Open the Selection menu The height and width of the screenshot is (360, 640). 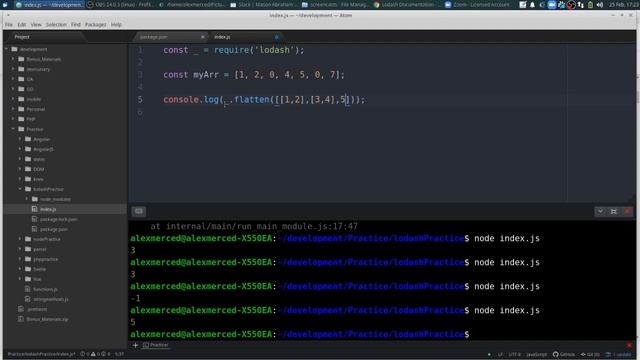point(56,24)
